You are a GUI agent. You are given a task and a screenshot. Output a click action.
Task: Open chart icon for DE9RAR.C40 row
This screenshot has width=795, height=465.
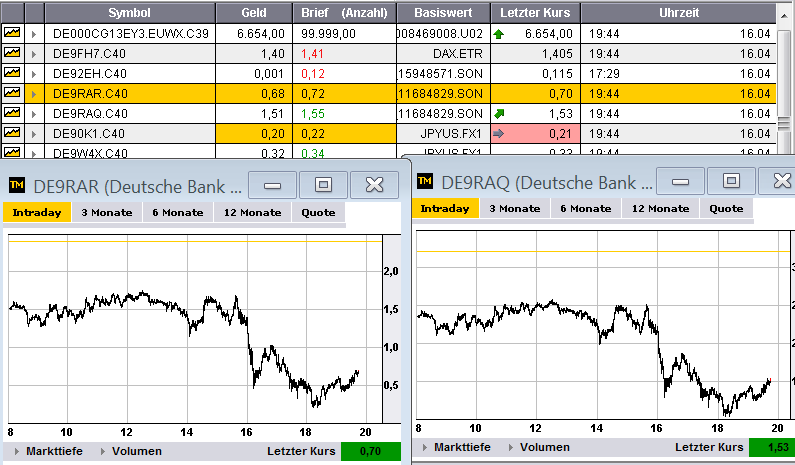pos(12,93)
